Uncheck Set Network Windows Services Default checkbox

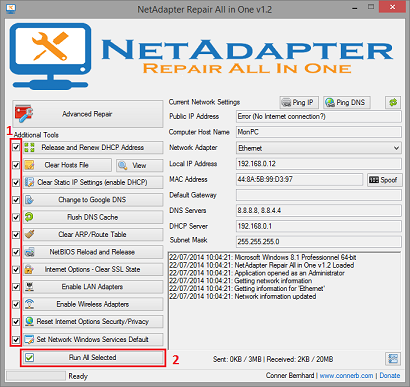click(16, 340)
